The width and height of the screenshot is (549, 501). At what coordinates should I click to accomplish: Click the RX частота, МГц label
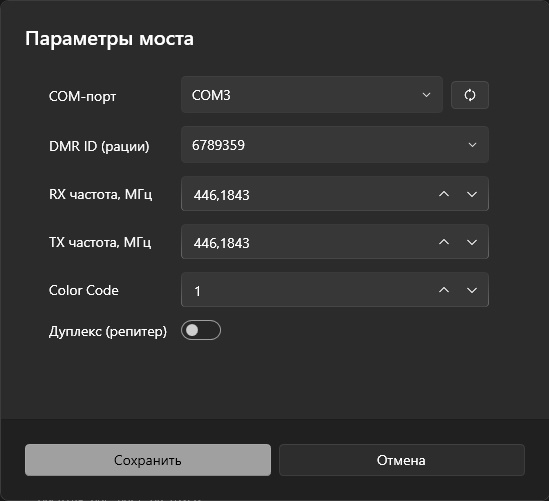[100, 194]
